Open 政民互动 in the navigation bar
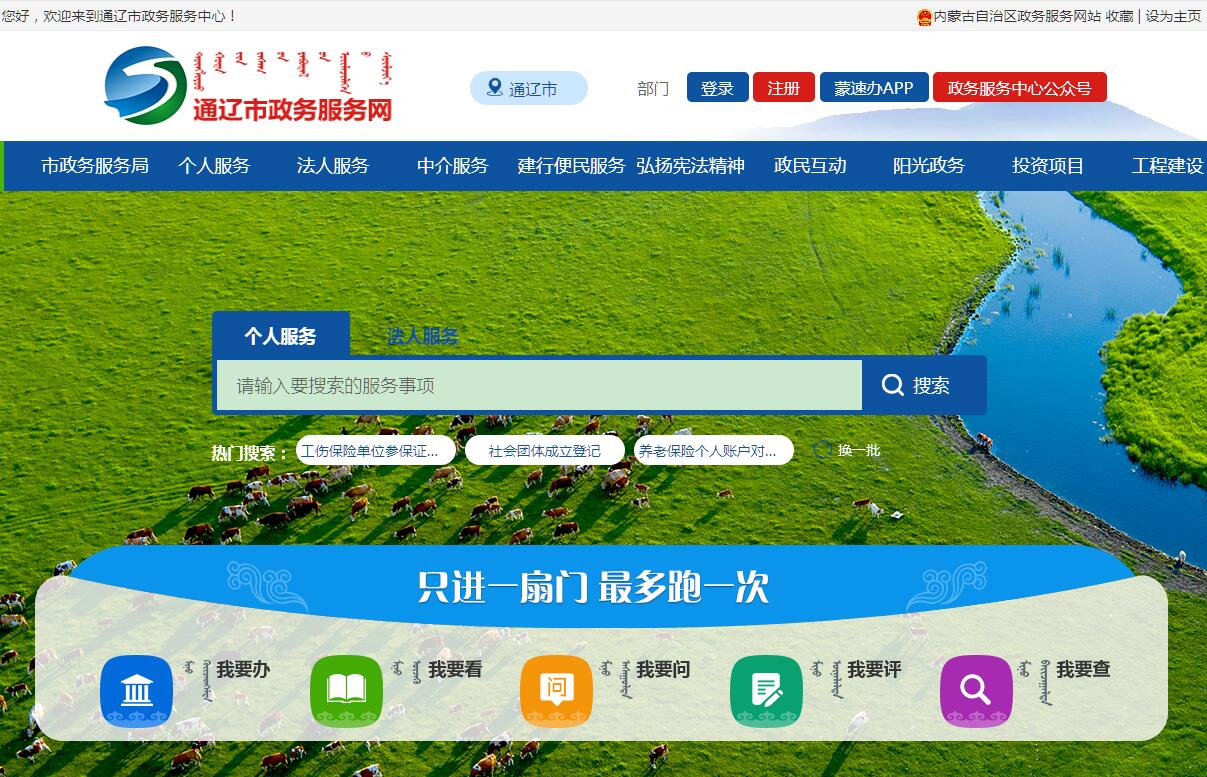 pos(810,166)
